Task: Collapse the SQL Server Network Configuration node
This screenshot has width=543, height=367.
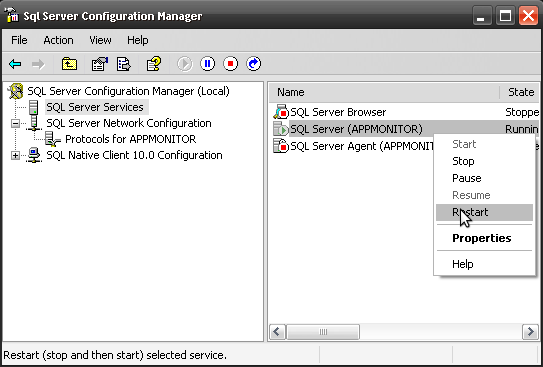Action: point(15,123)
